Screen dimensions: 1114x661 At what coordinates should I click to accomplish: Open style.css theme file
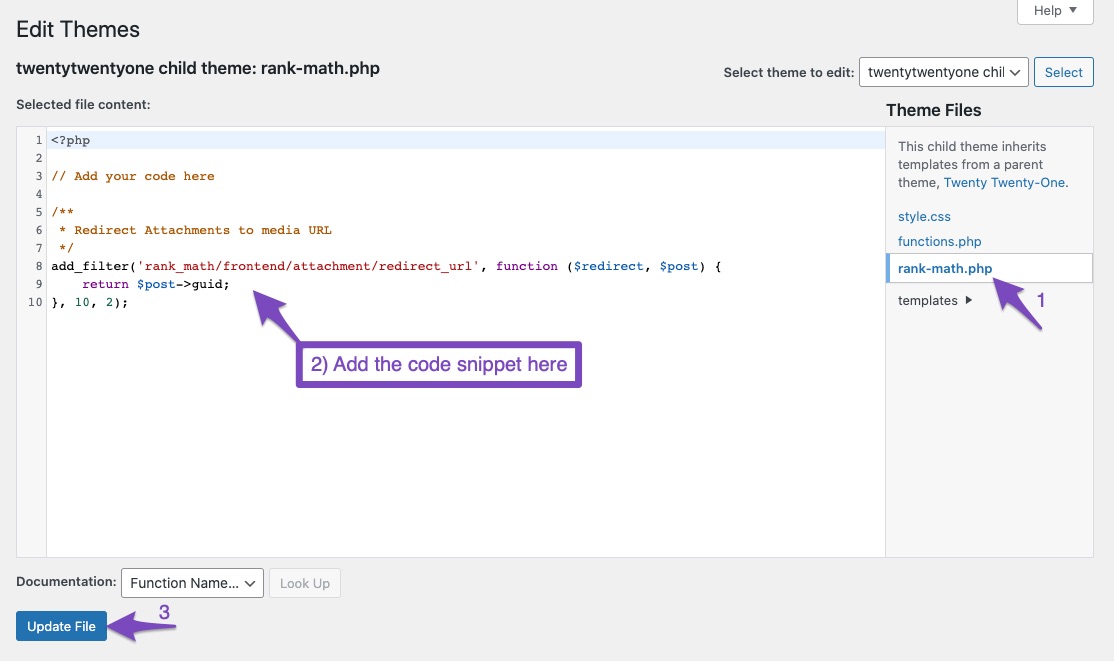click(x=924, y=217)
